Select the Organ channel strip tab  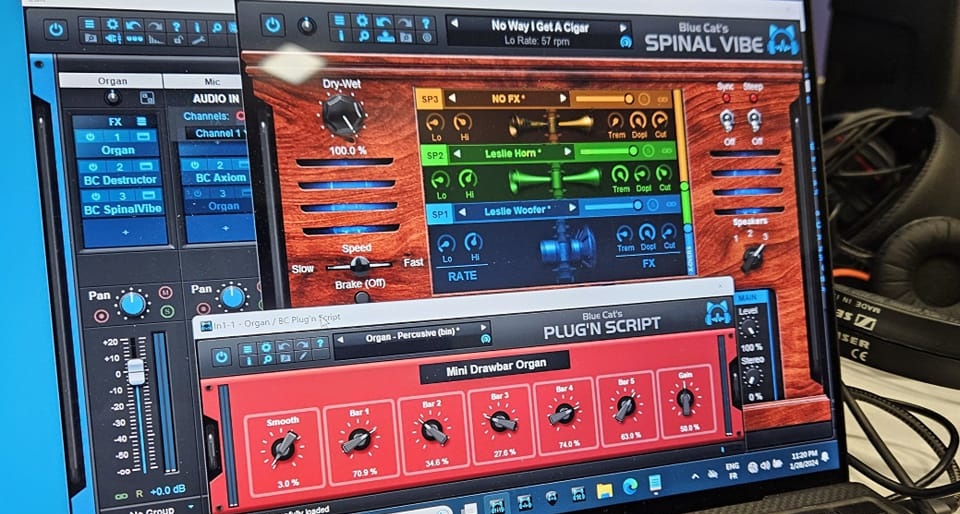[112, 81]
